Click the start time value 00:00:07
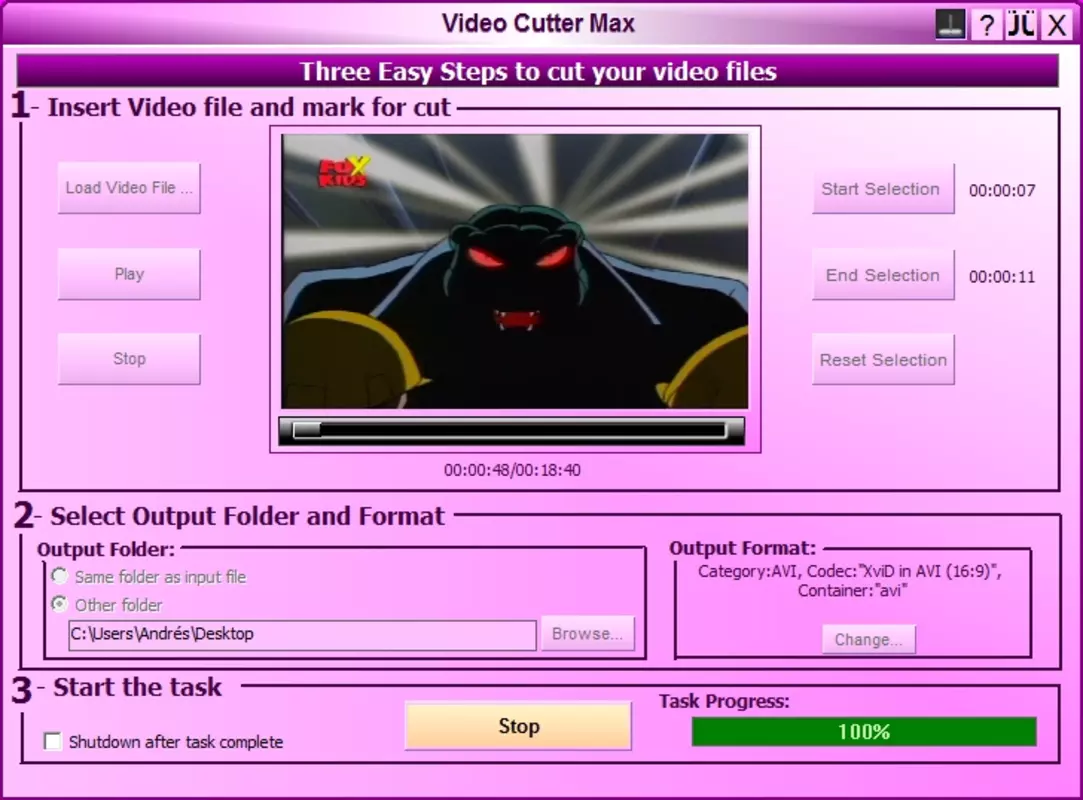This screenshot has width=1083, height=800. 1001,191
